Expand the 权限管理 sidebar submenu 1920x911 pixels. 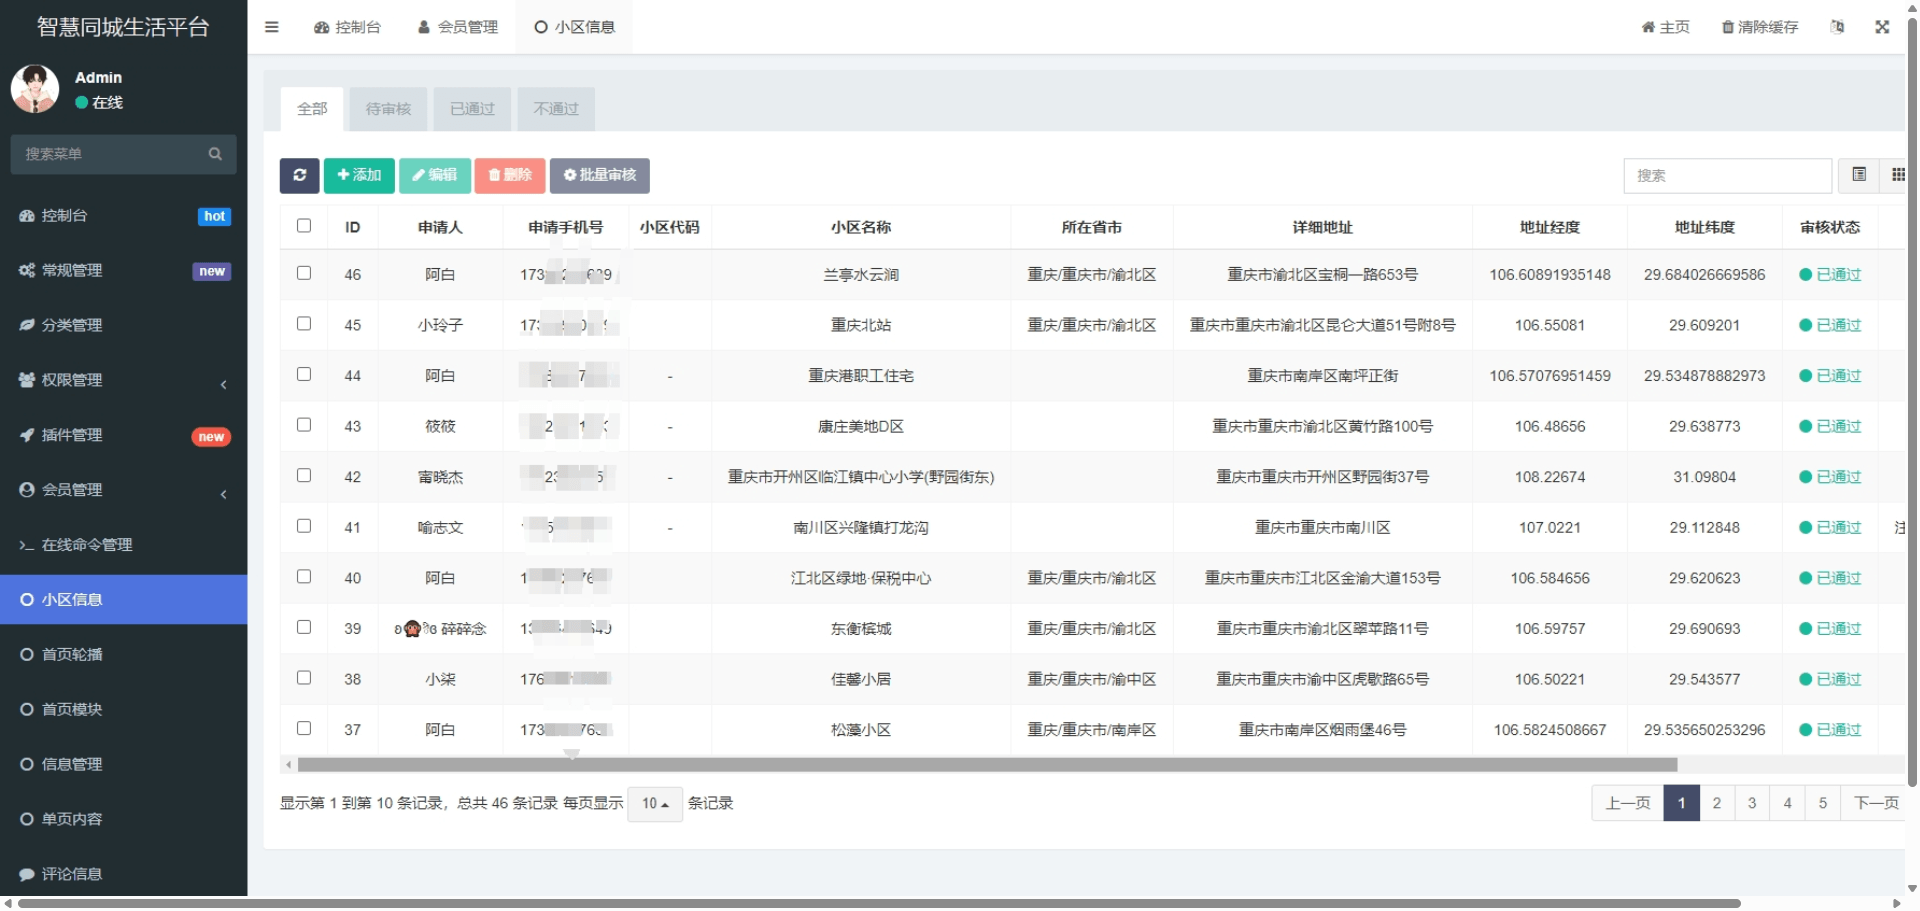(x=123, y=380)
